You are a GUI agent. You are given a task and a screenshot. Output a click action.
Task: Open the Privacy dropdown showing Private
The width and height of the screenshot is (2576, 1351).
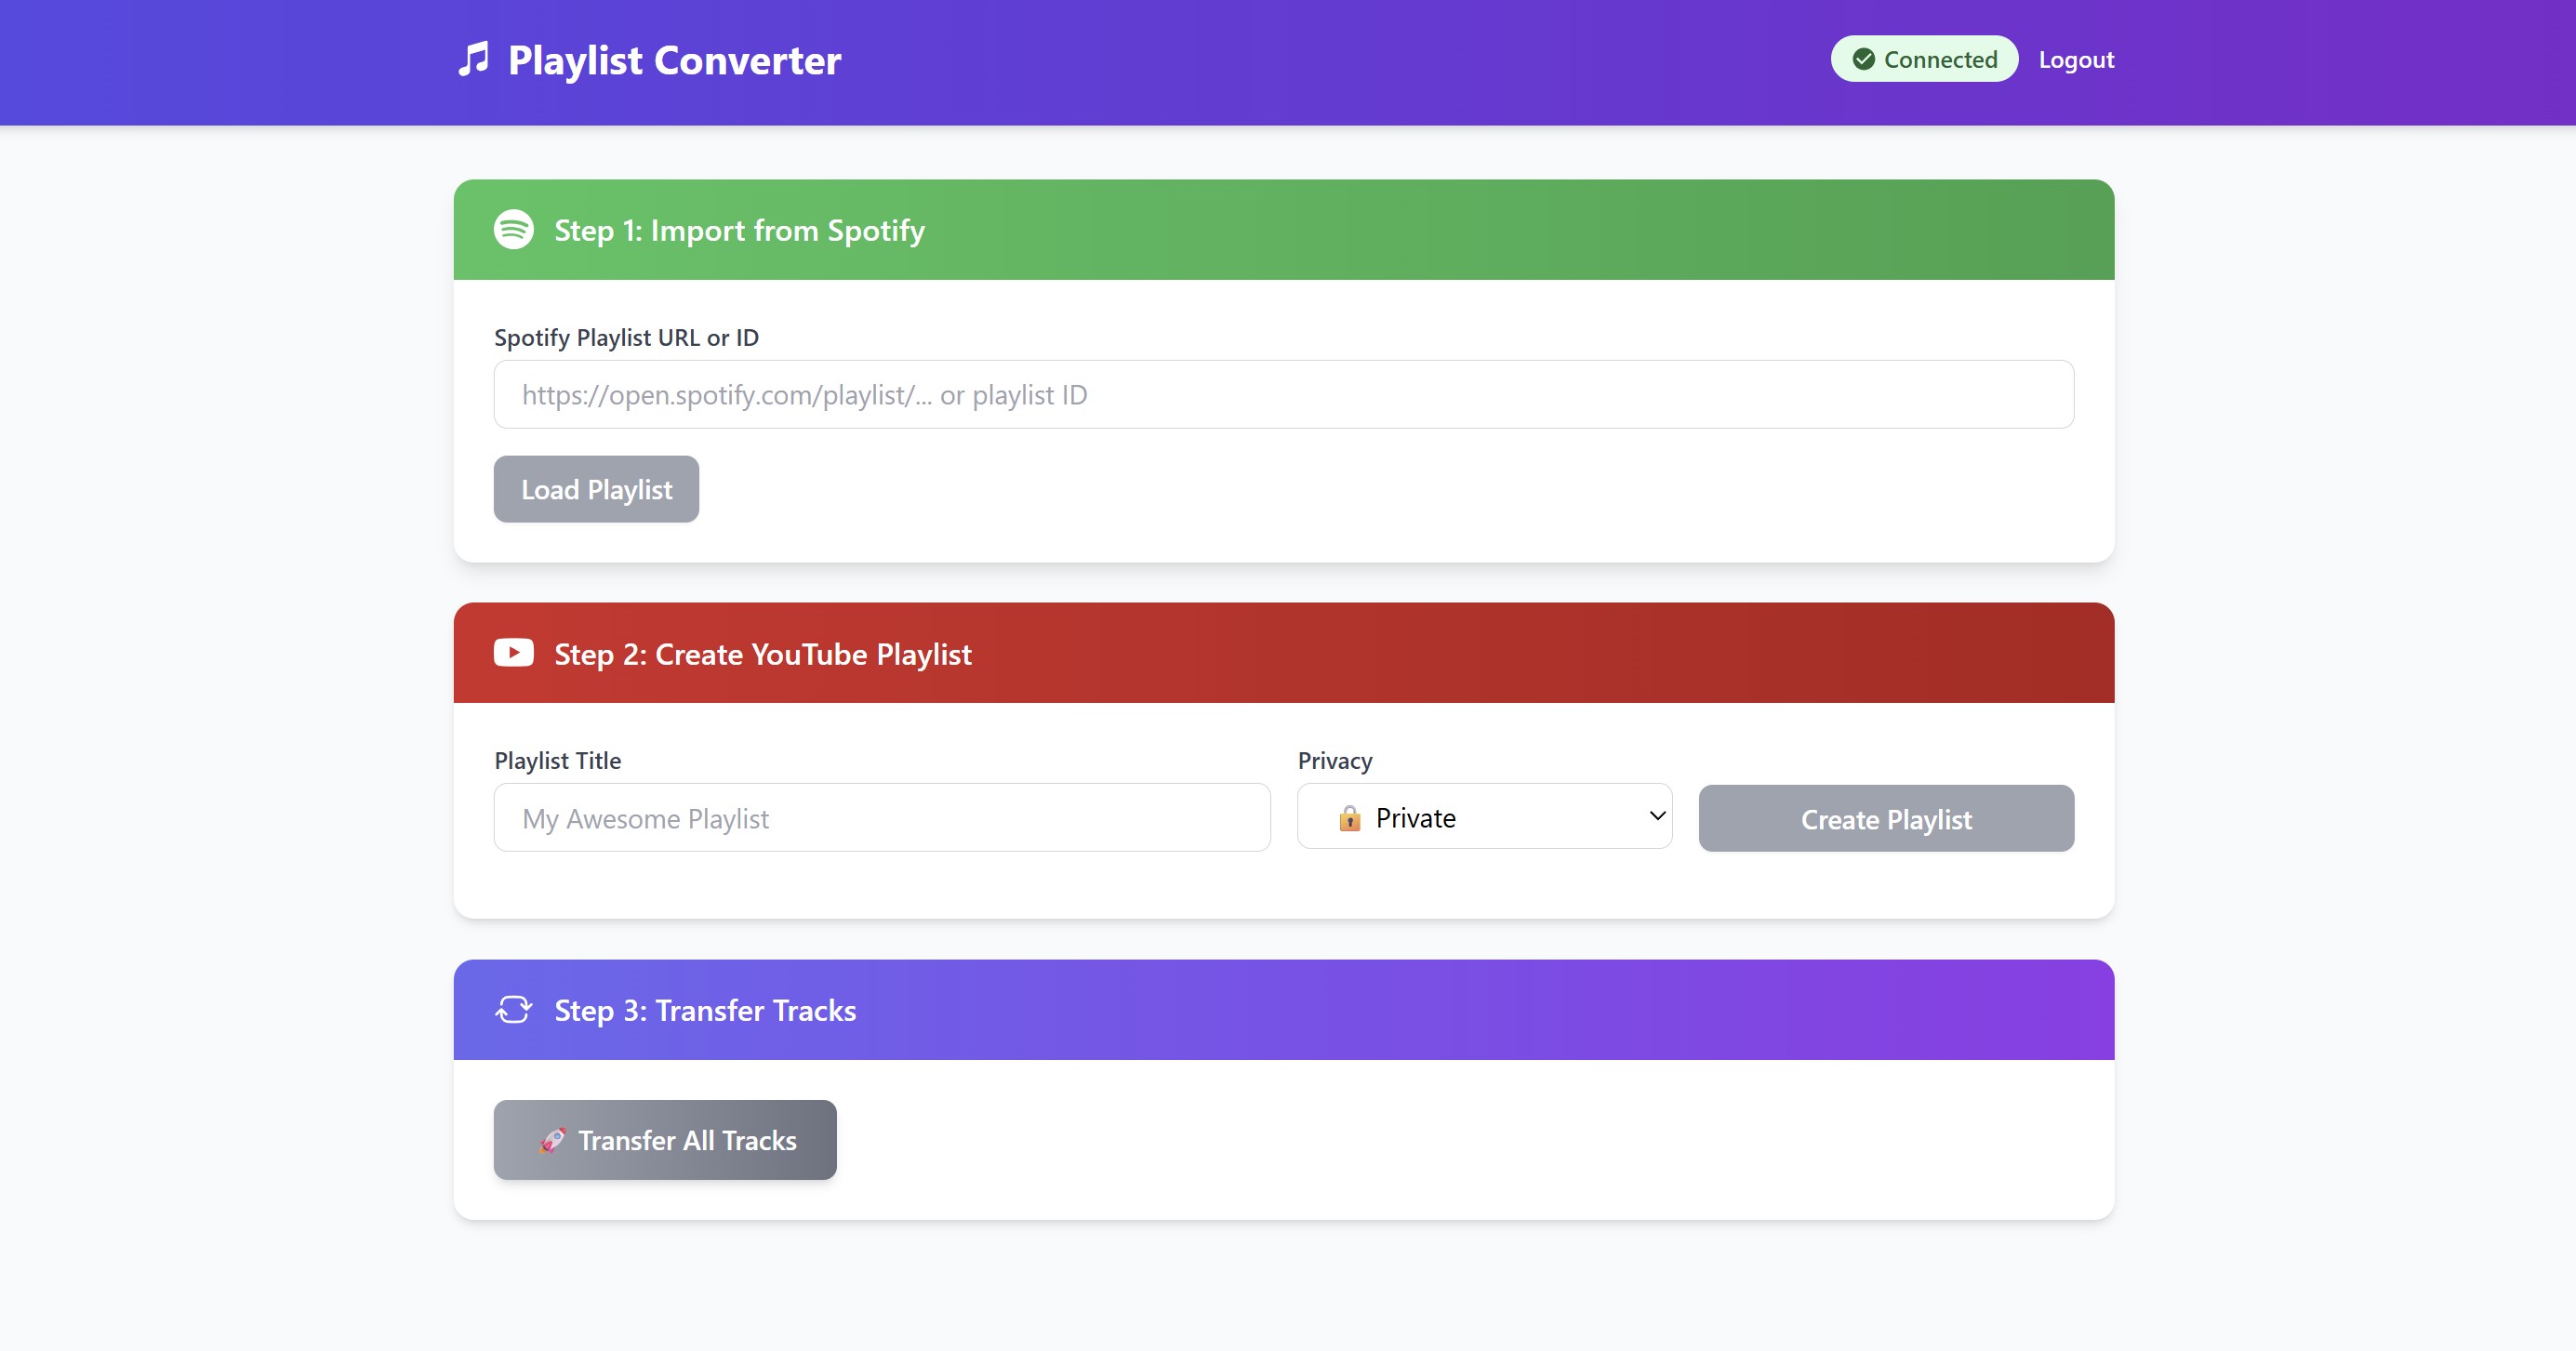click(1484, 817)
